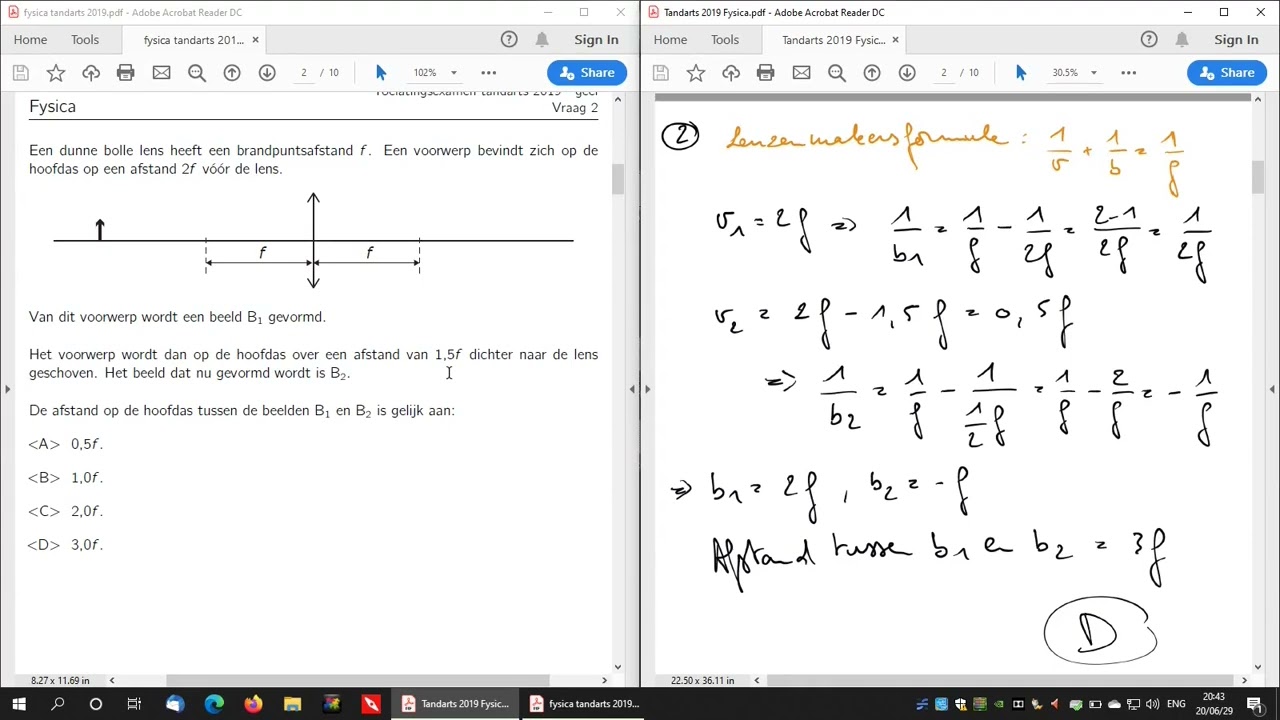Select Tandarts 2019 Fysic... document tab
1280x720 pixels.
[x=833, y=40]
